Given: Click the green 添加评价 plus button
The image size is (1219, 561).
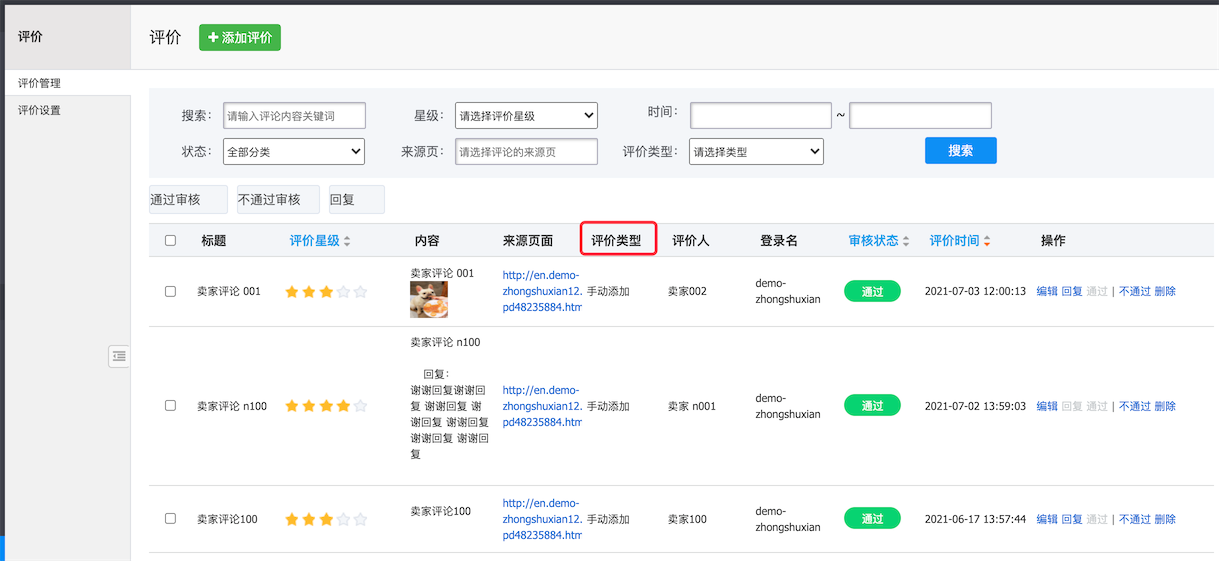Looking at the screenshot, I should point(240,37).
